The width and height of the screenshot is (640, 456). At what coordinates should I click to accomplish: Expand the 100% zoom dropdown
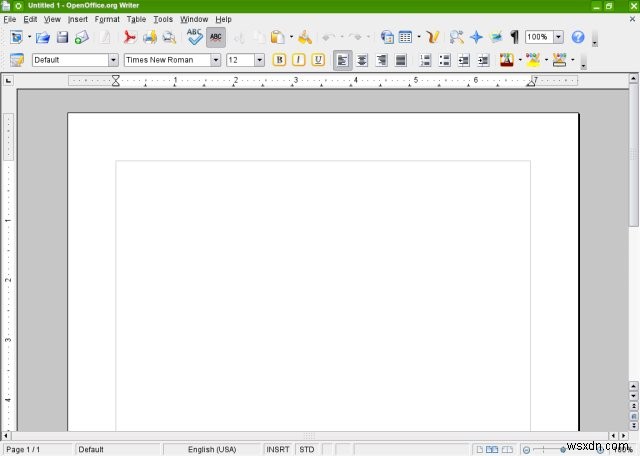point(558,37)
